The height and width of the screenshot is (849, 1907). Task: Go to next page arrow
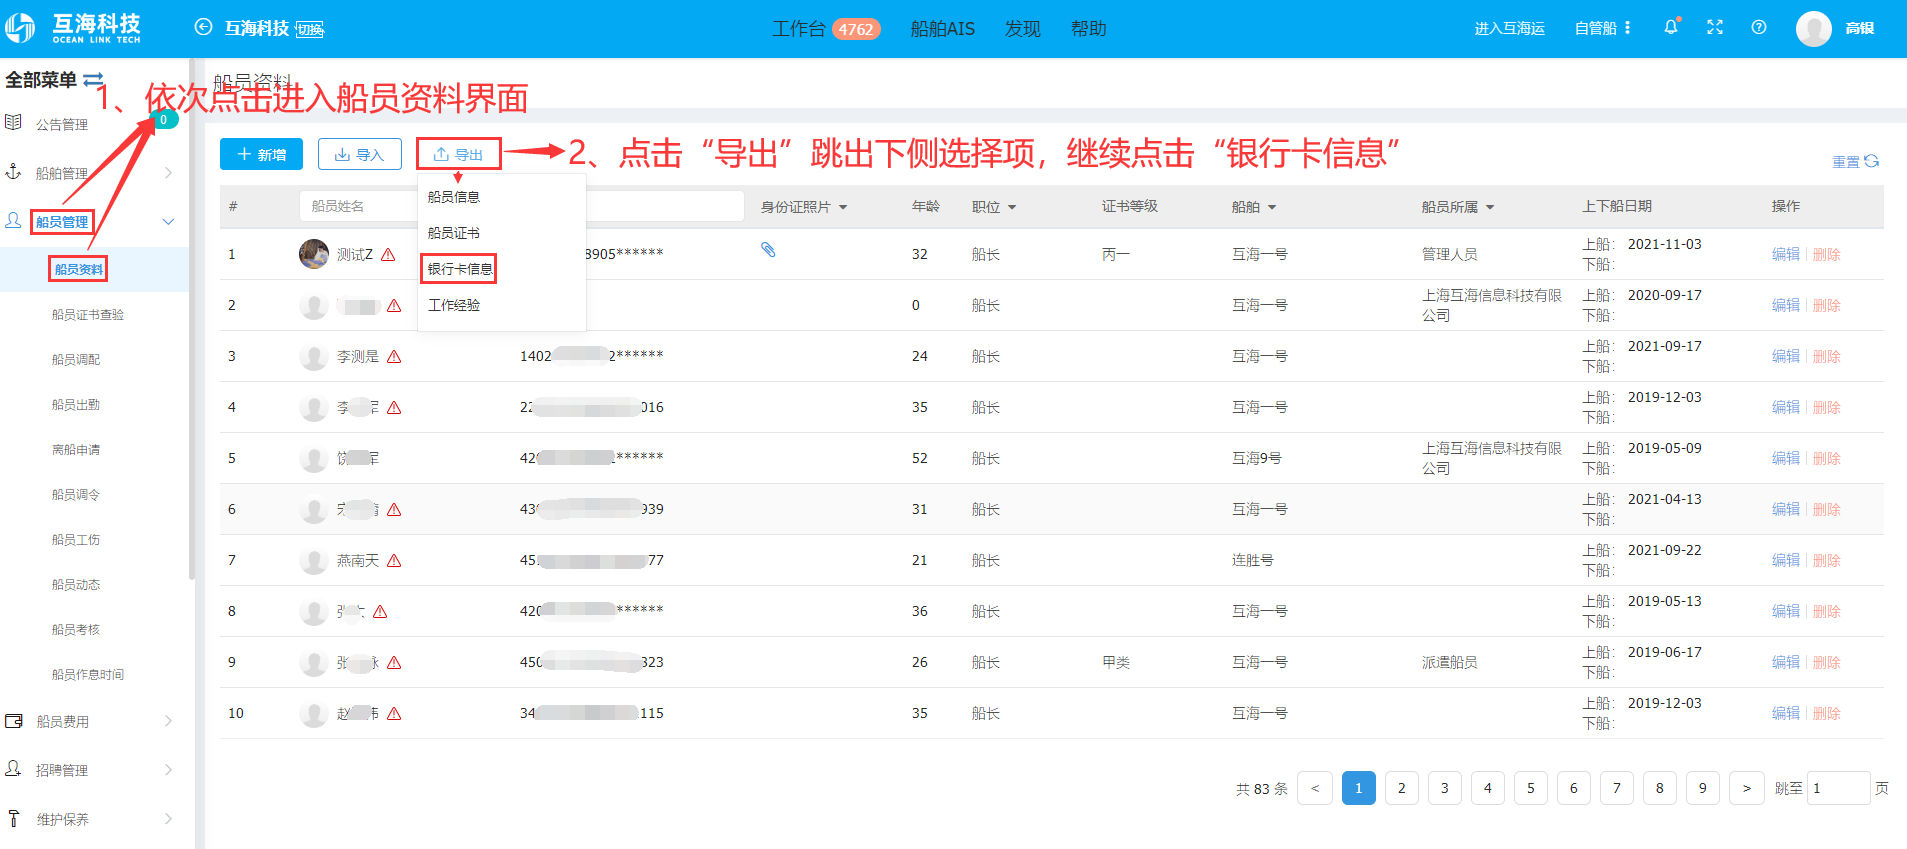coord(1746,788)
